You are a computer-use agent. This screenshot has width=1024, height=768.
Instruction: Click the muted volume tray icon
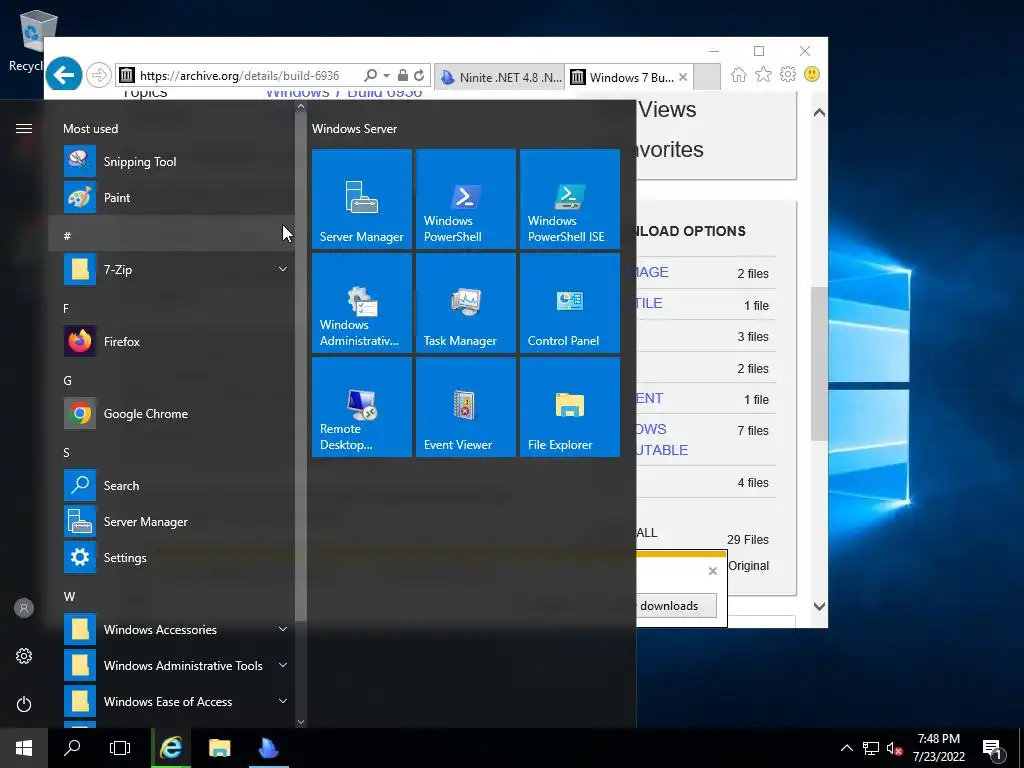click(893, 748)
